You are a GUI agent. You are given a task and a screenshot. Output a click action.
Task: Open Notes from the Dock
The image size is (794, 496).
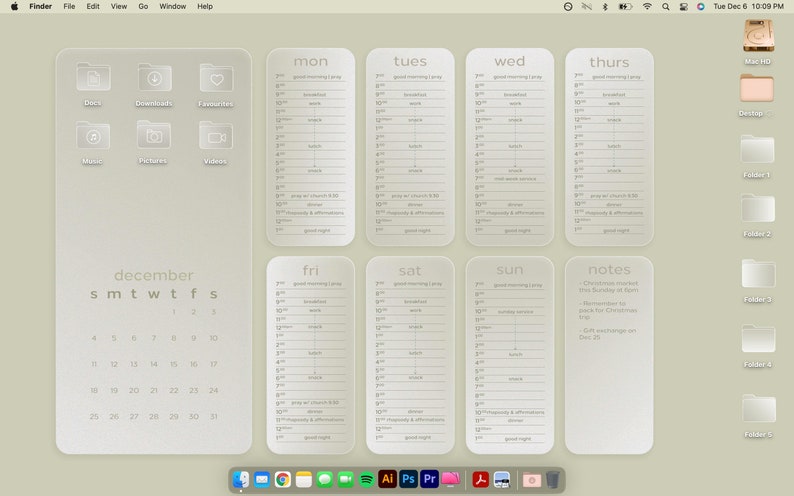(304, 479)
